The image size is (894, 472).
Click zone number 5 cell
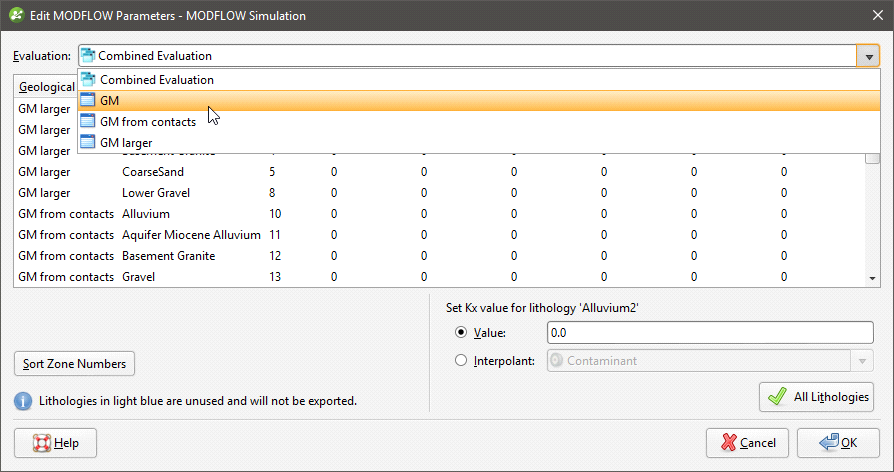point(272,172)
